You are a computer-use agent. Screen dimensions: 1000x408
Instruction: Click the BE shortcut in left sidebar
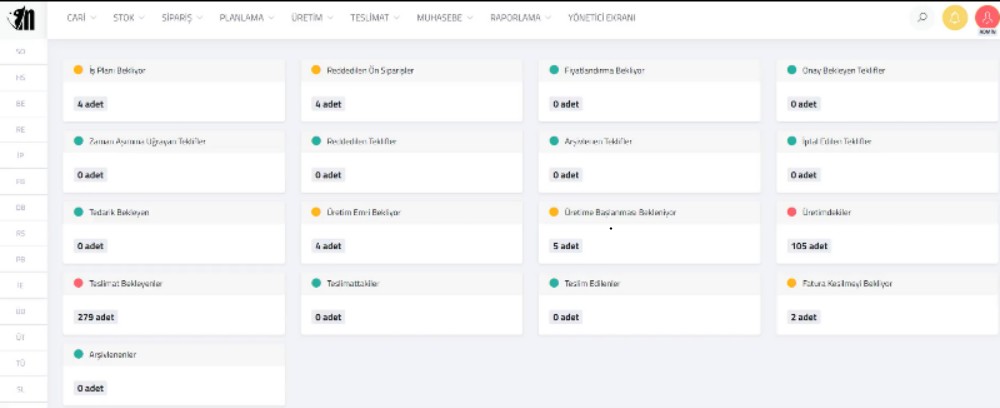(20, 103)
